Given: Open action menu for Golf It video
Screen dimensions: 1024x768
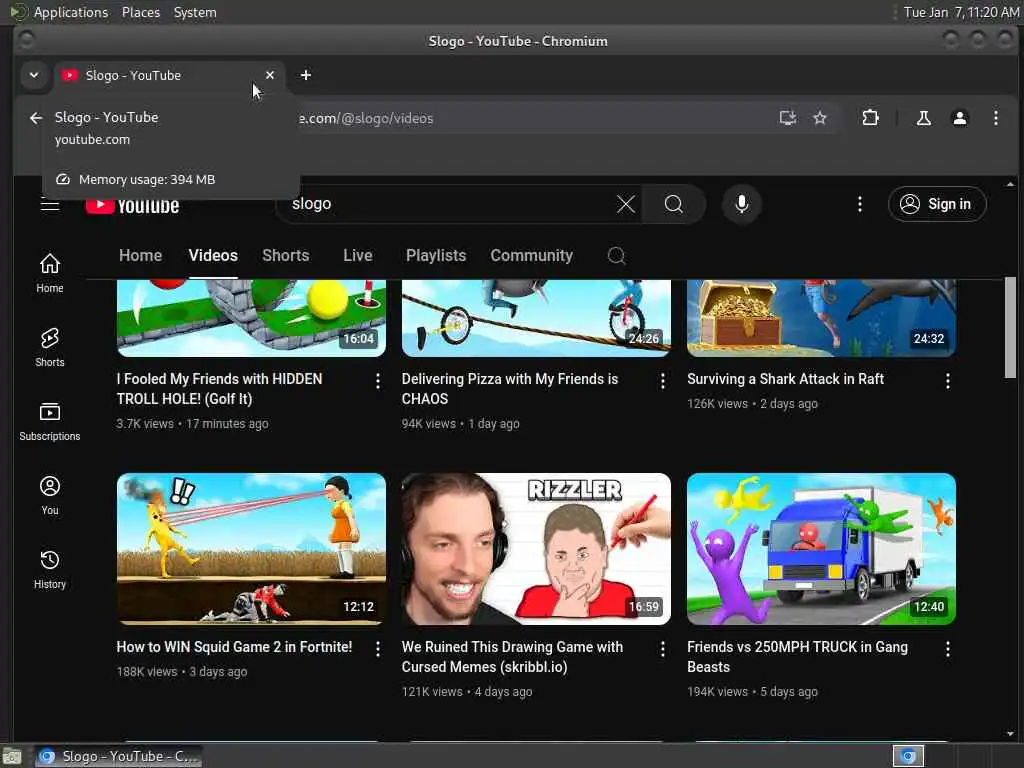Looking at the screenshot, I should tap(377, 381).
